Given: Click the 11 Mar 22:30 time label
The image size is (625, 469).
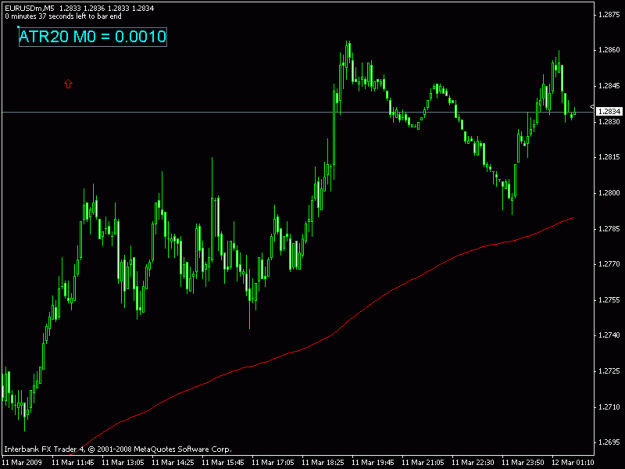Looking at the screenshot, I should [x=473, y=463].
